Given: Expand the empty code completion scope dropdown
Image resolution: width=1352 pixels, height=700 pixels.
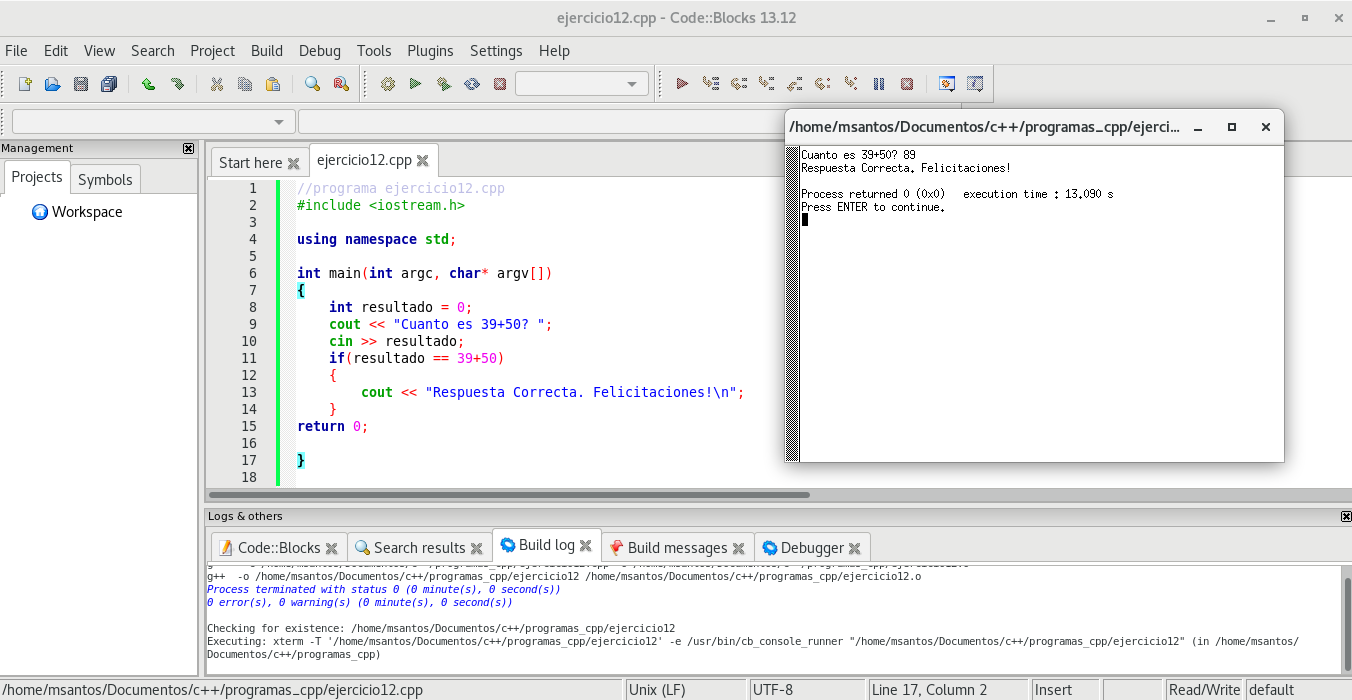Looking at the screenshot, I should point(279,122).
